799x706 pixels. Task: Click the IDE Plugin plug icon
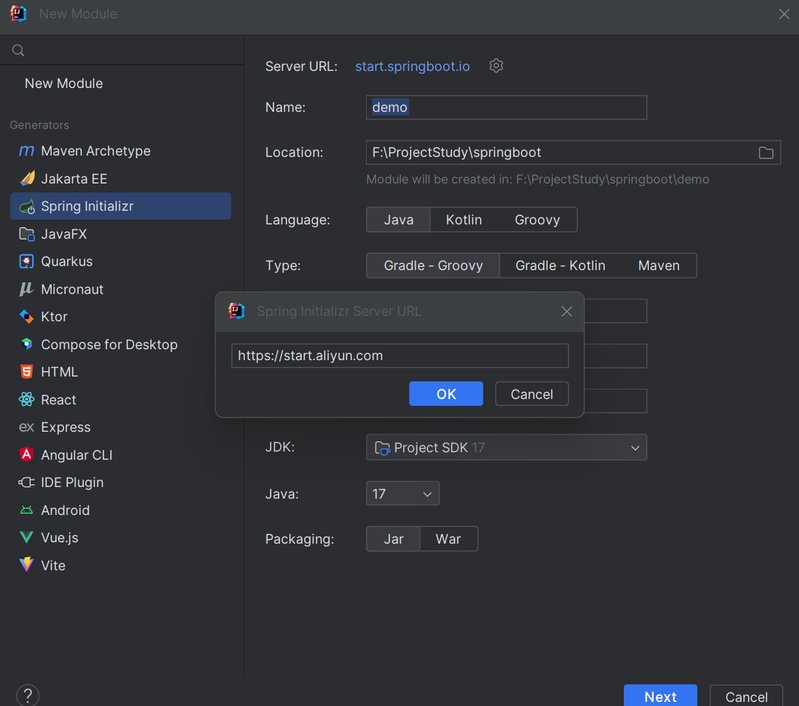click(26, 482)
